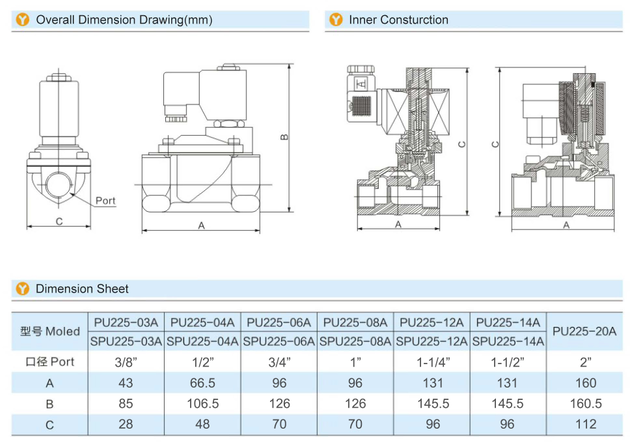Select the SPU225-08A model cell
Screen dimensions: 633x445
tap(358, 342)
